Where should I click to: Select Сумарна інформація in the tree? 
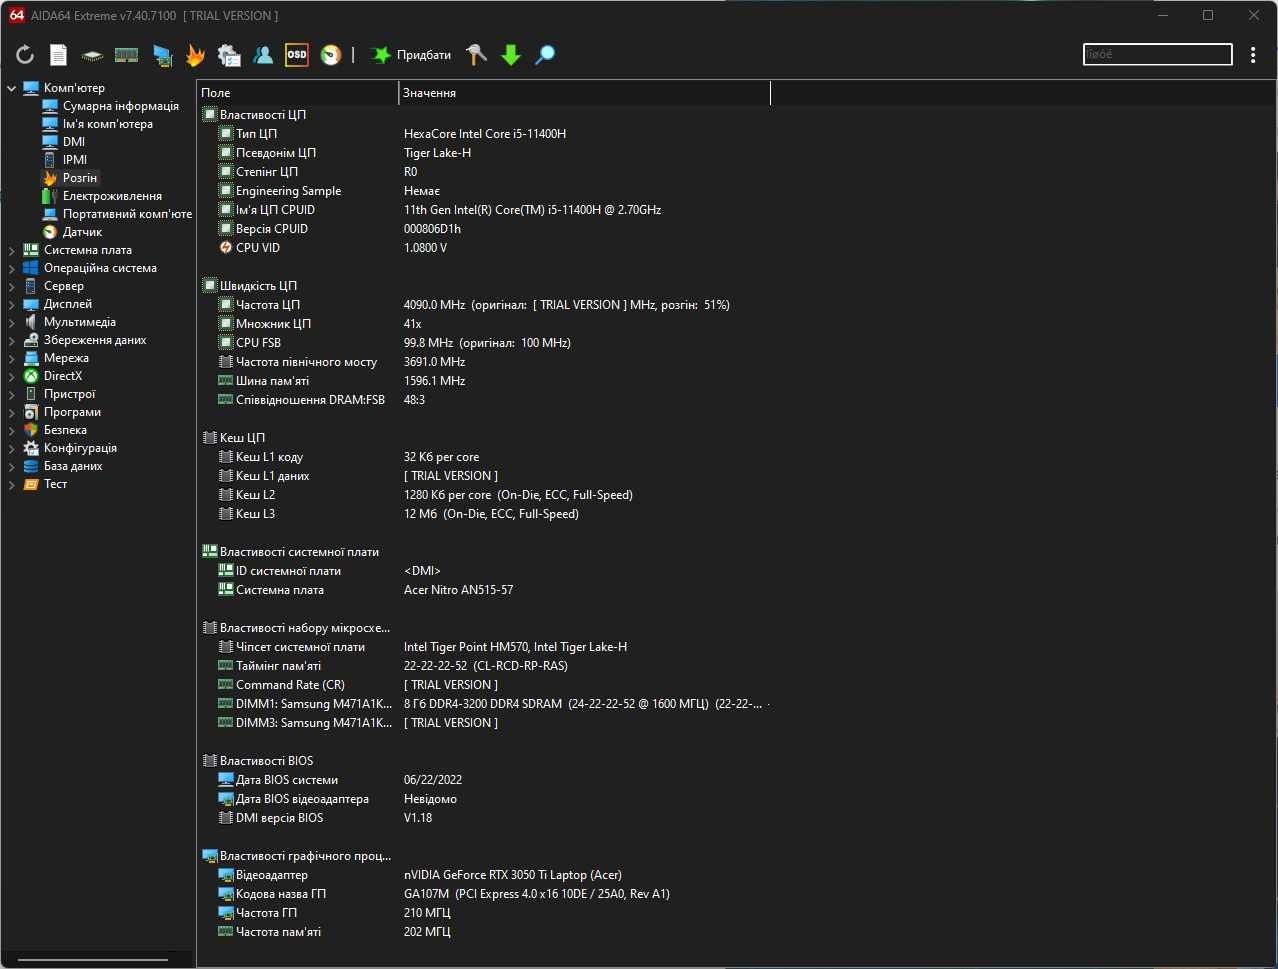pyautogui.click(x=121, y=106)
